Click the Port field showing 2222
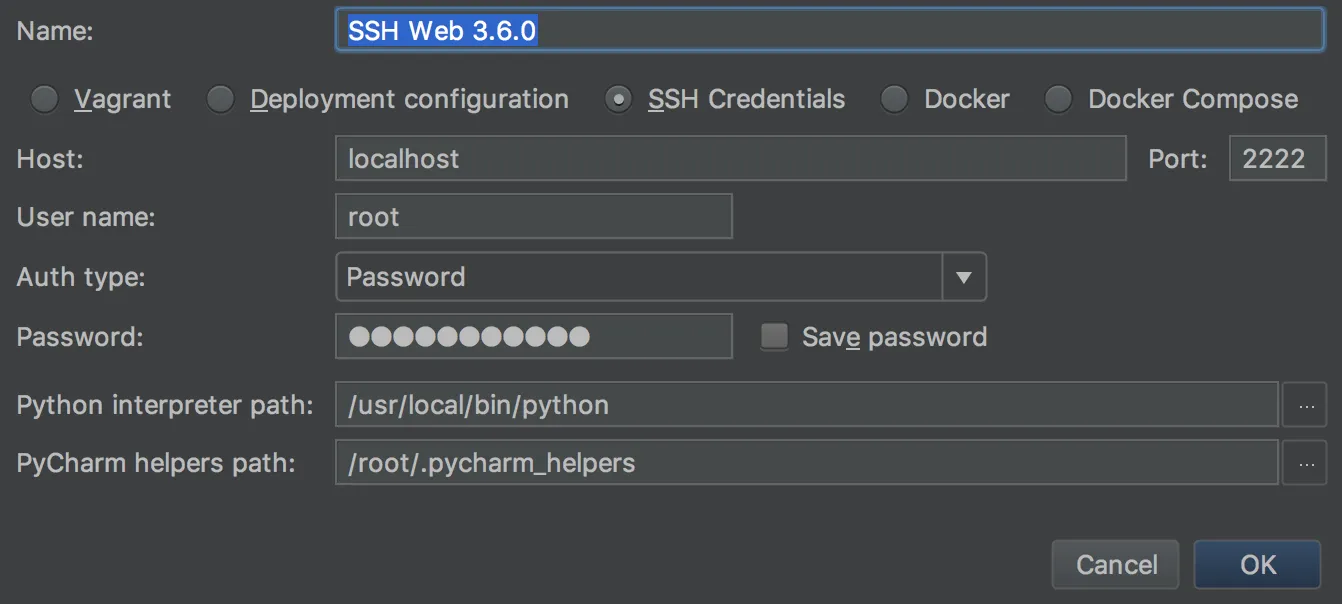Viewport: 1342px width, 604px height. coord(1277,158)
